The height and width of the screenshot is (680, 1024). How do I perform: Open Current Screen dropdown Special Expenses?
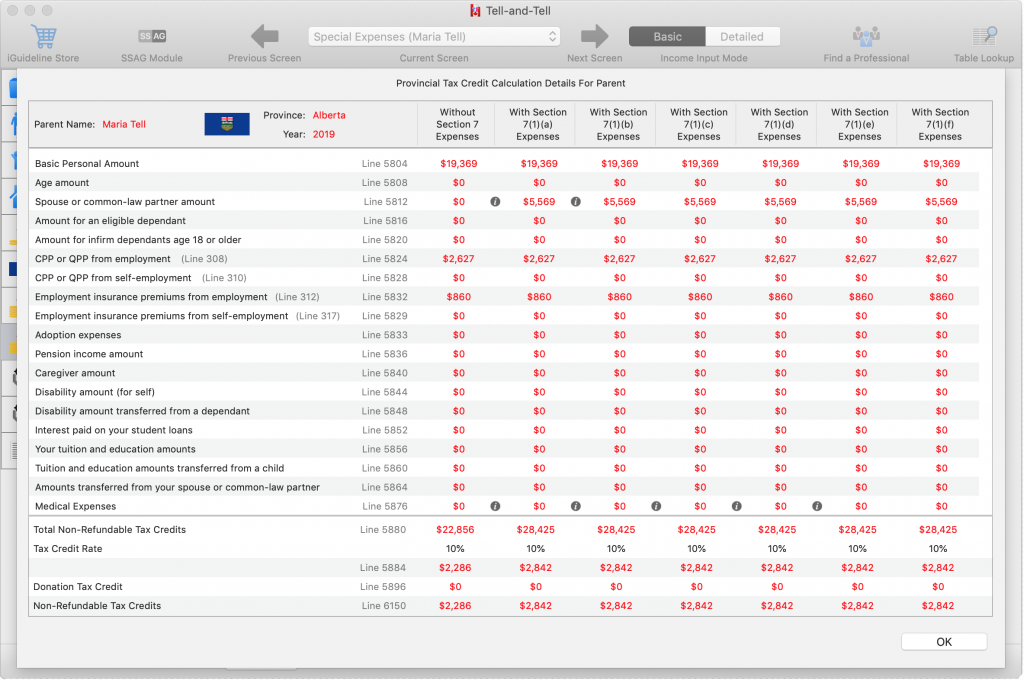(434, 37)
